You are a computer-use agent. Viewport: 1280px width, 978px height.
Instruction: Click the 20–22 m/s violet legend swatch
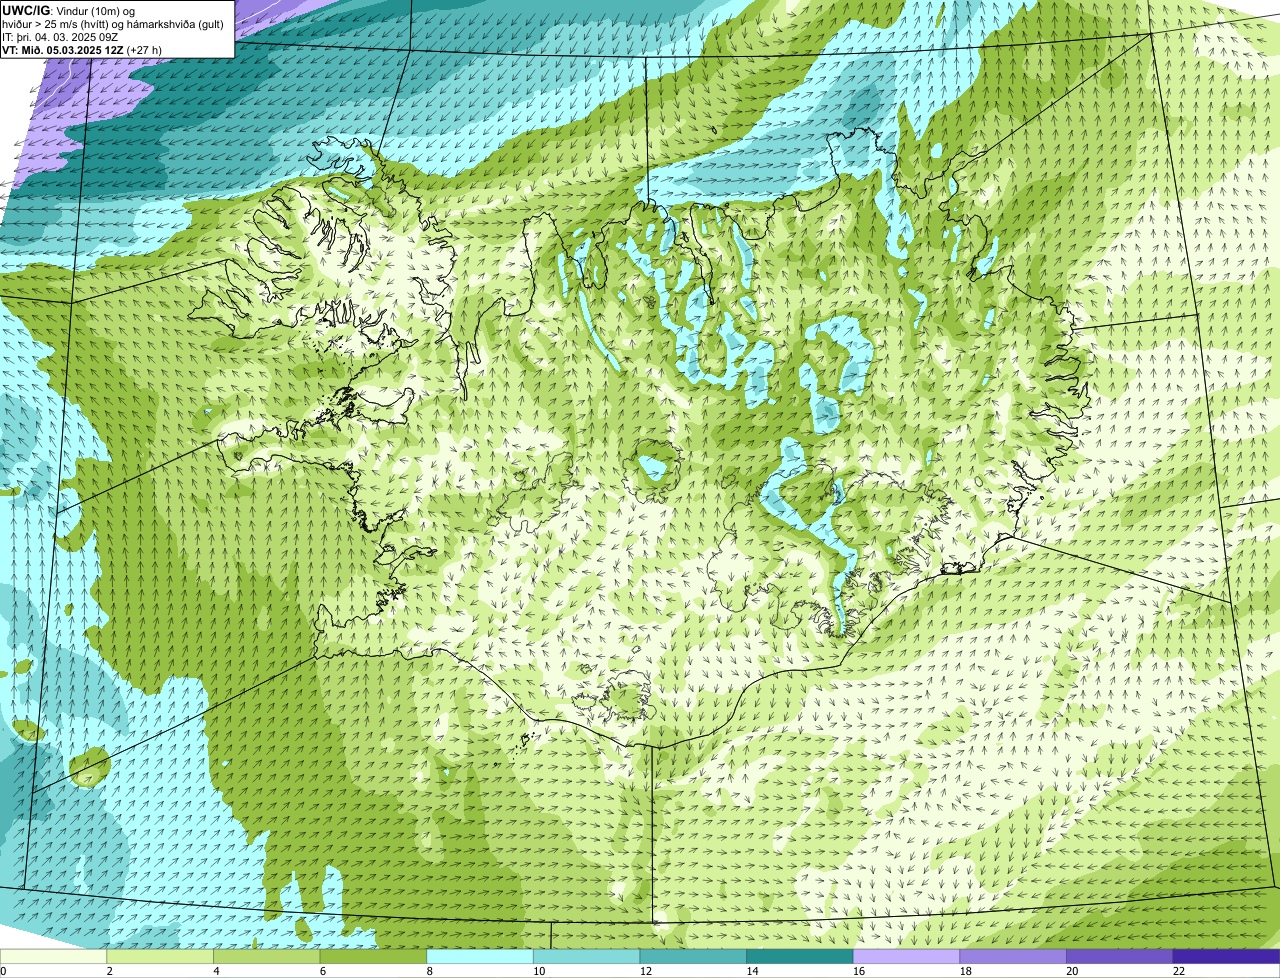point(1120,956)
